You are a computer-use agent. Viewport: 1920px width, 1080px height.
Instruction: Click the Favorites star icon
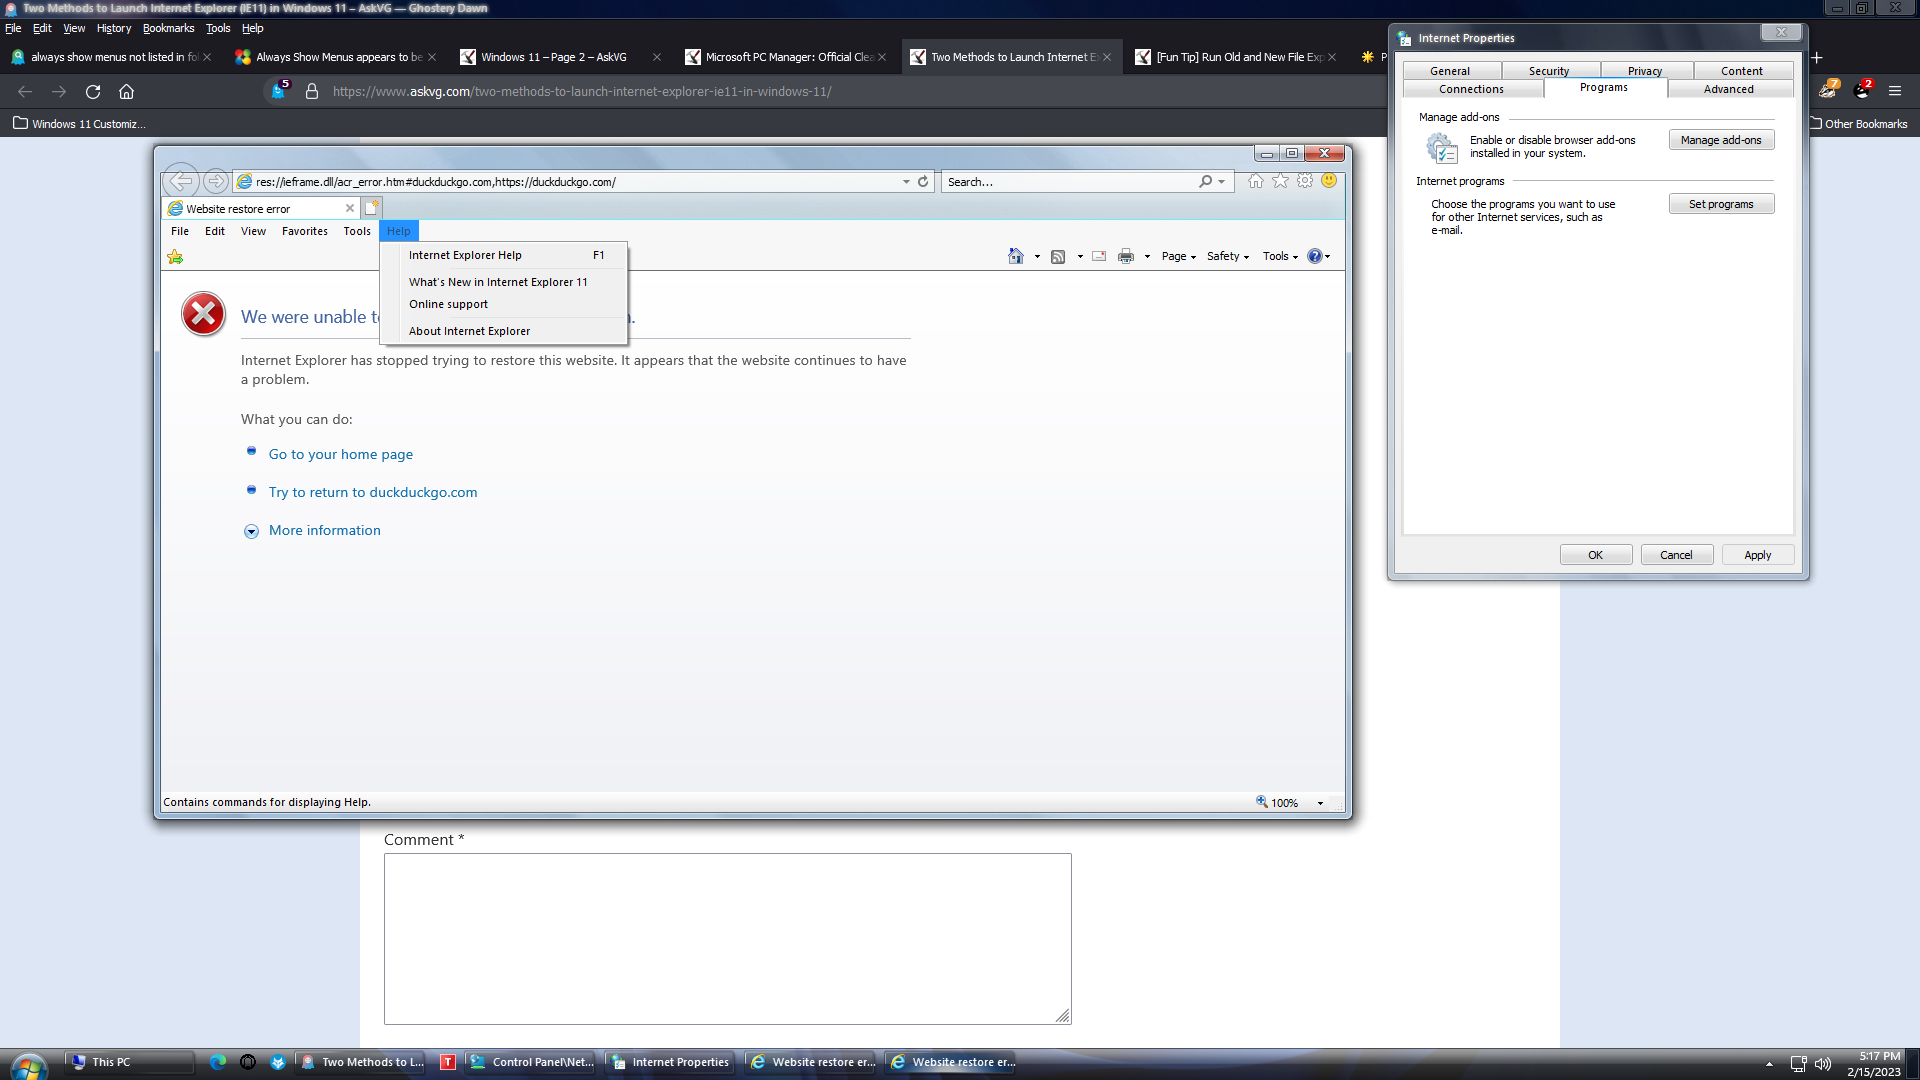pyautogui.click(x=1280, y=181)
